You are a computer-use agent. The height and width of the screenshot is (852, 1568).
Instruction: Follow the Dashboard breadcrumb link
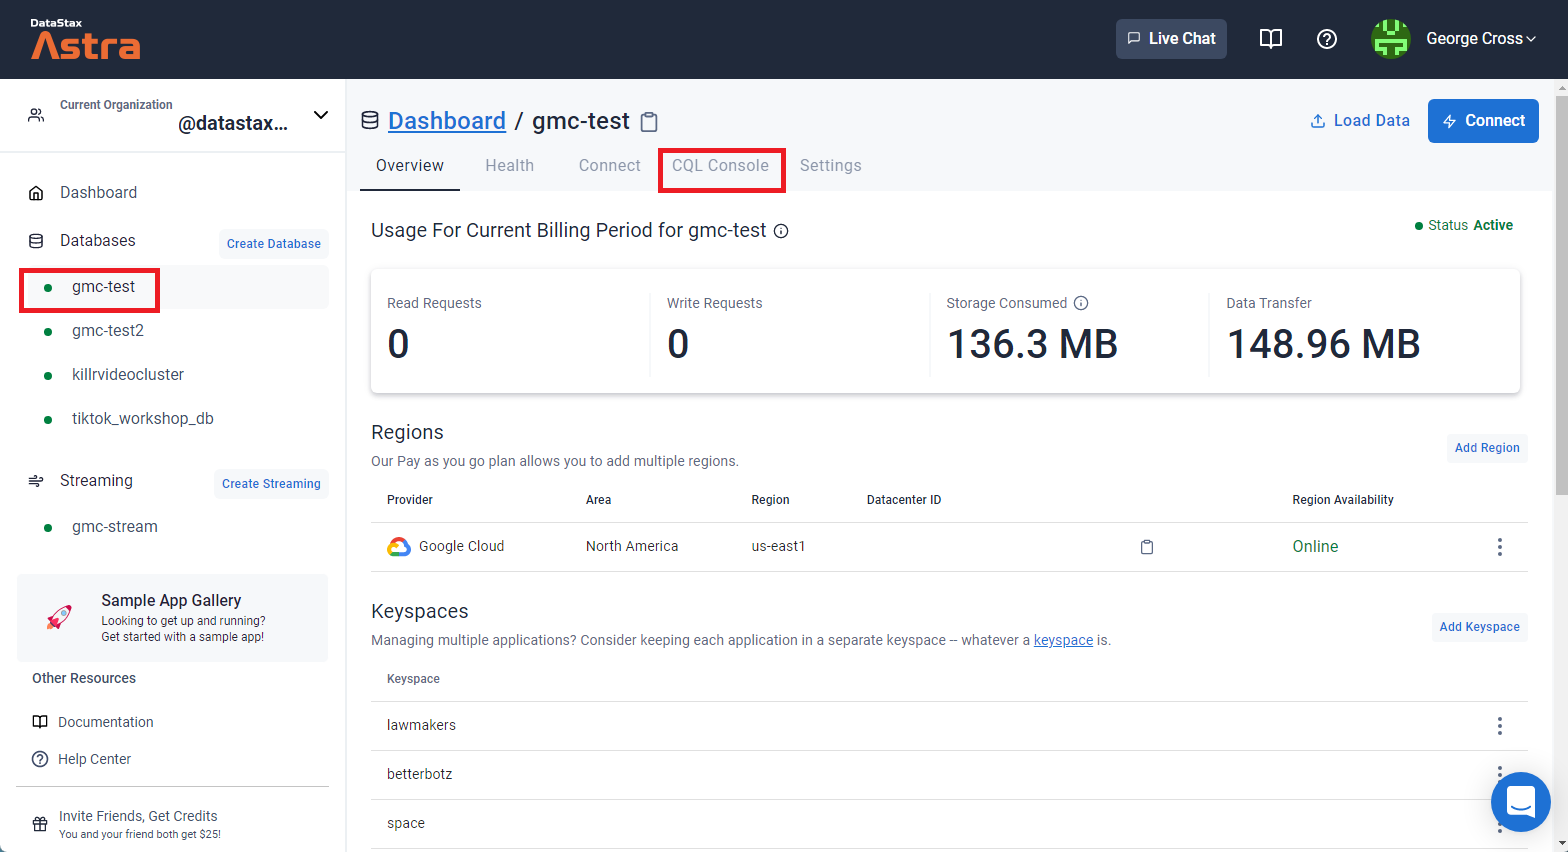point(447,121)
